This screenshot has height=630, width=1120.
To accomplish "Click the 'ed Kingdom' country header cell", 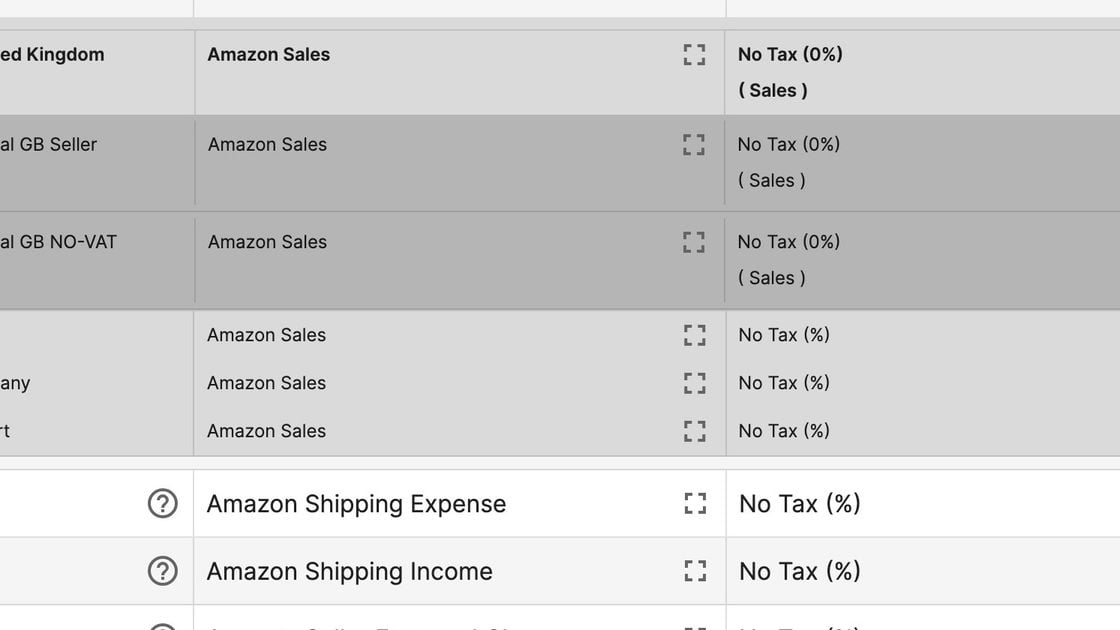I will pyautogui.click(x=96, y=72).
